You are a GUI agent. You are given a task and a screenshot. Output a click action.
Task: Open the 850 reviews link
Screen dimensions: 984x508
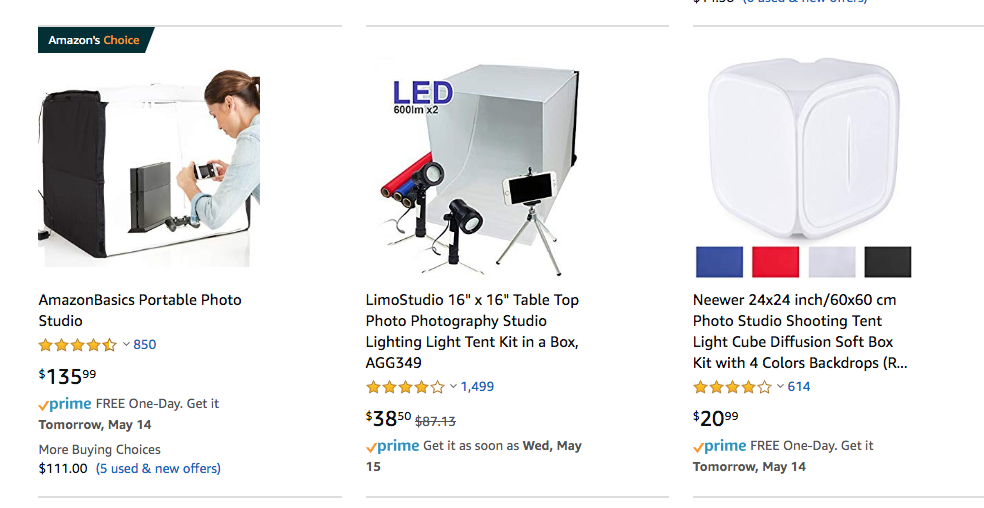coord(145,345)
